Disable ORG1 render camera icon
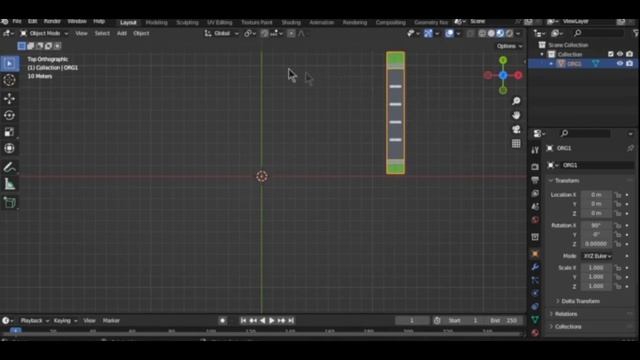640x360 pixels. click(x=629, y=63)
